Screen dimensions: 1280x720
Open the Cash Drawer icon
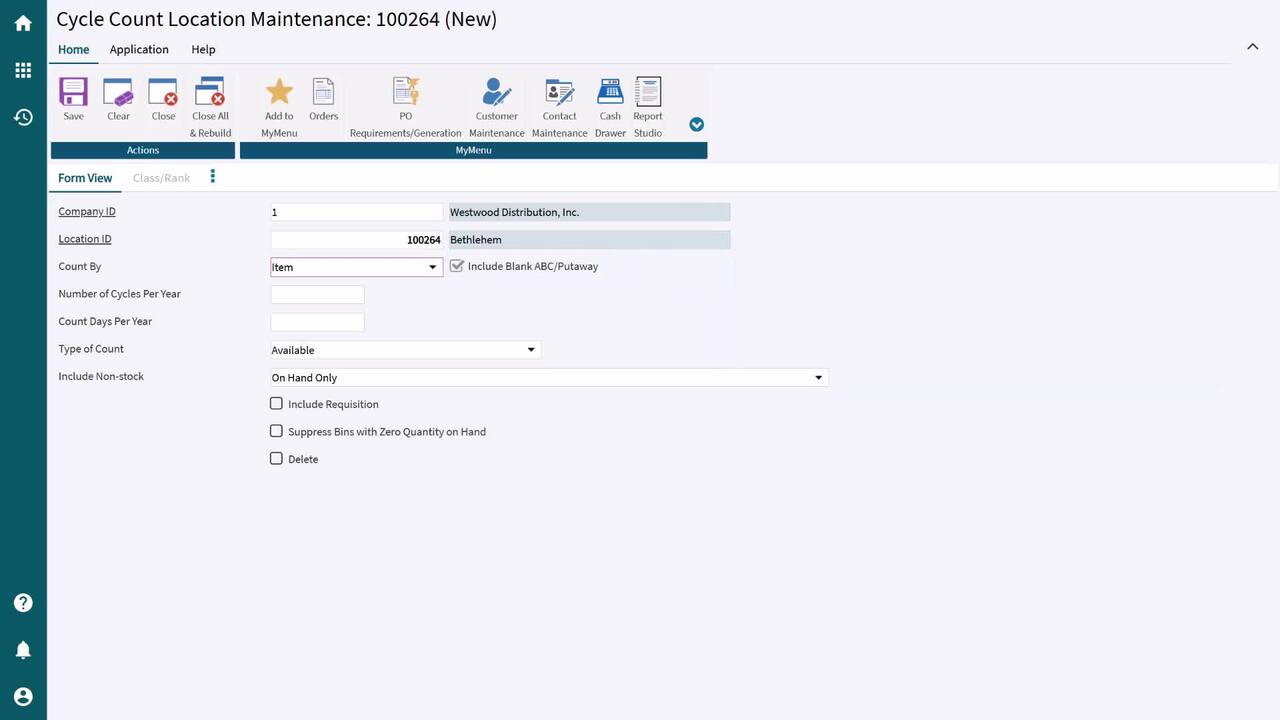(x=610, y=93)
